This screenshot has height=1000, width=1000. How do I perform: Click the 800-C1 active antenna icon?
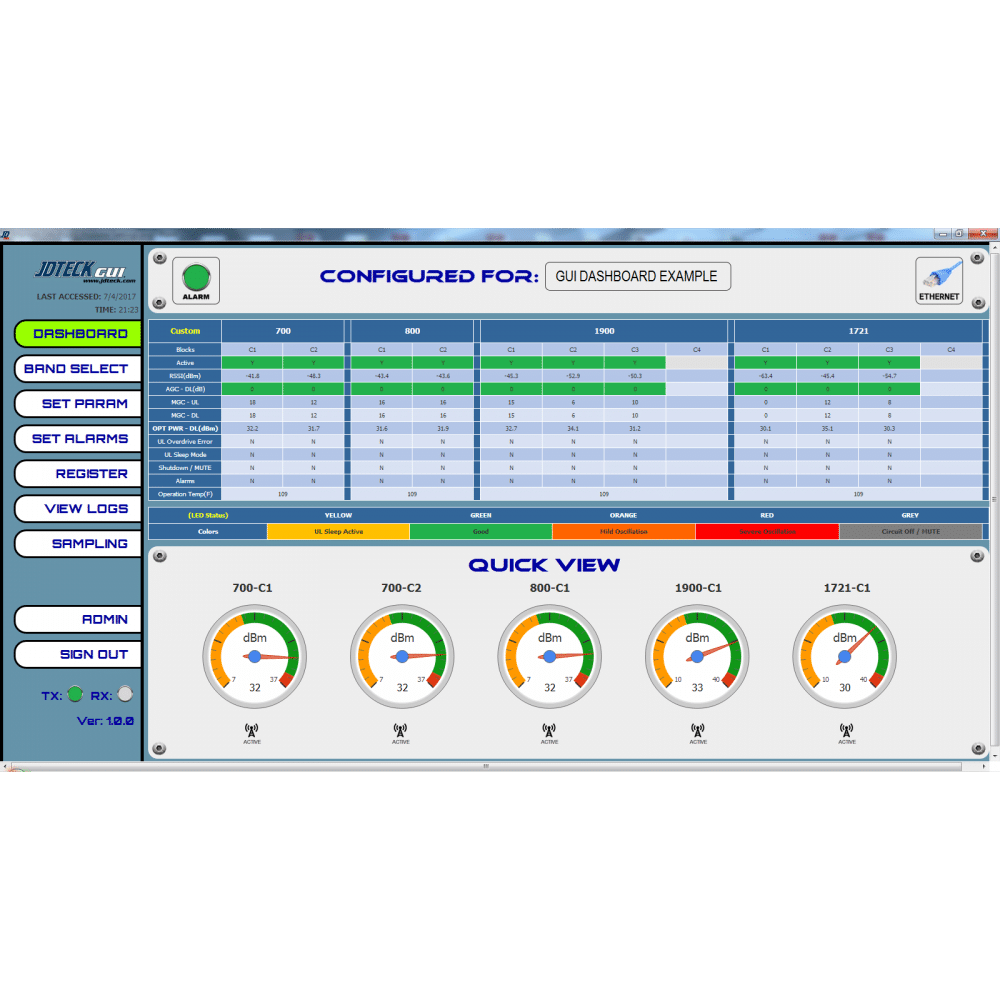click(549, 732)
